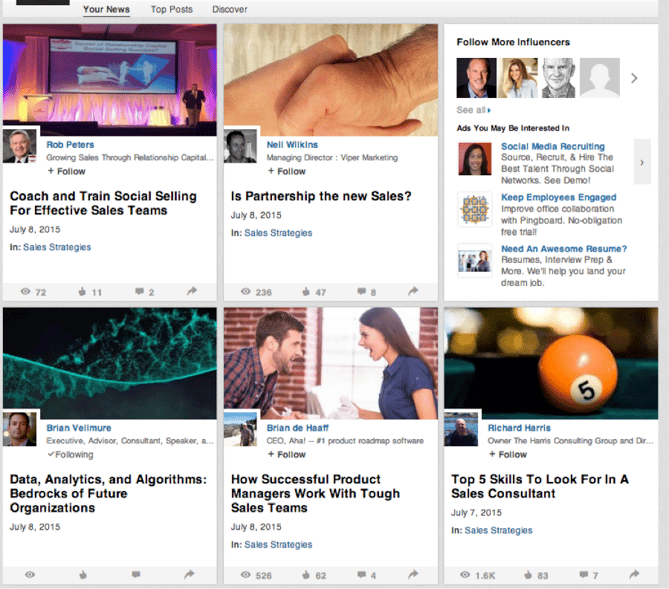Advance ads with the side arrow
The width and height of the screenshot is (669, 589).
click(x=642, y=162)
